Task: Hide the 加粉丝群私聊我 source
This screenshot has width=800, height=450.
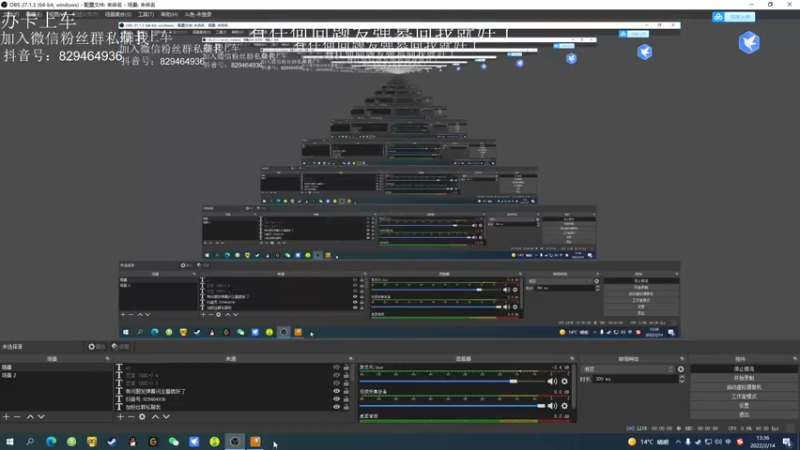Action: click(x=336, y=407)
